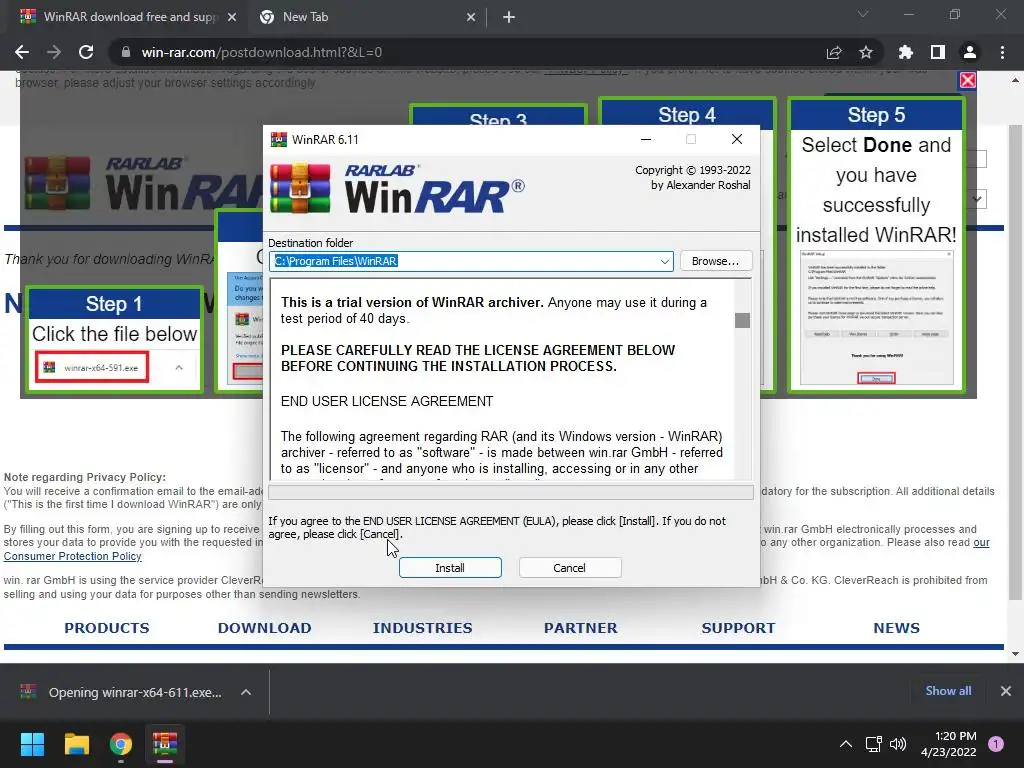
Task: Click the license agreement scrollbar thumb
Action: (x=742, y=320)
